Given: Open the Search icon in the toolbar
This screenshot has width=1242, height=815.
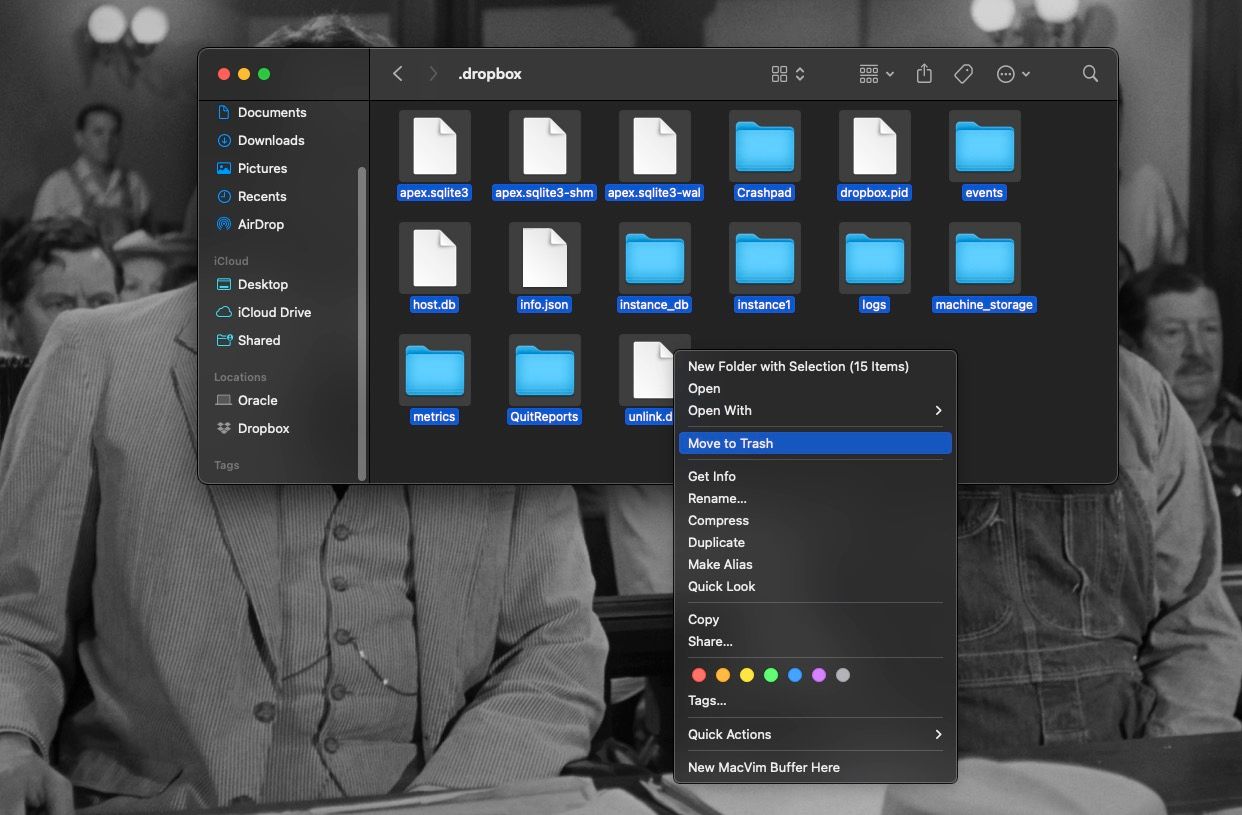Looking at the screenshot, I should [1089, 73].
